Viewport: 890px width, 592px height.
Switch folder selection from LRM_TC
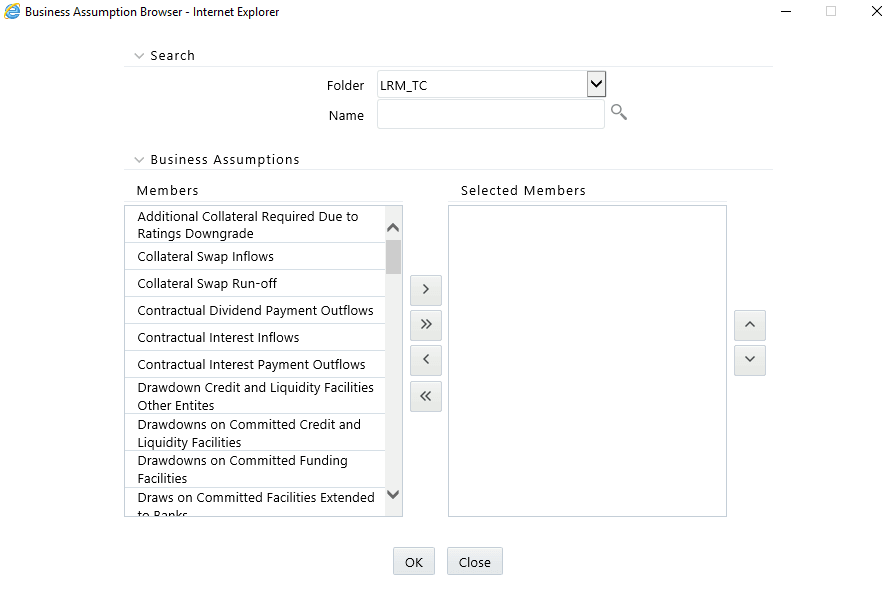point(595,84)
